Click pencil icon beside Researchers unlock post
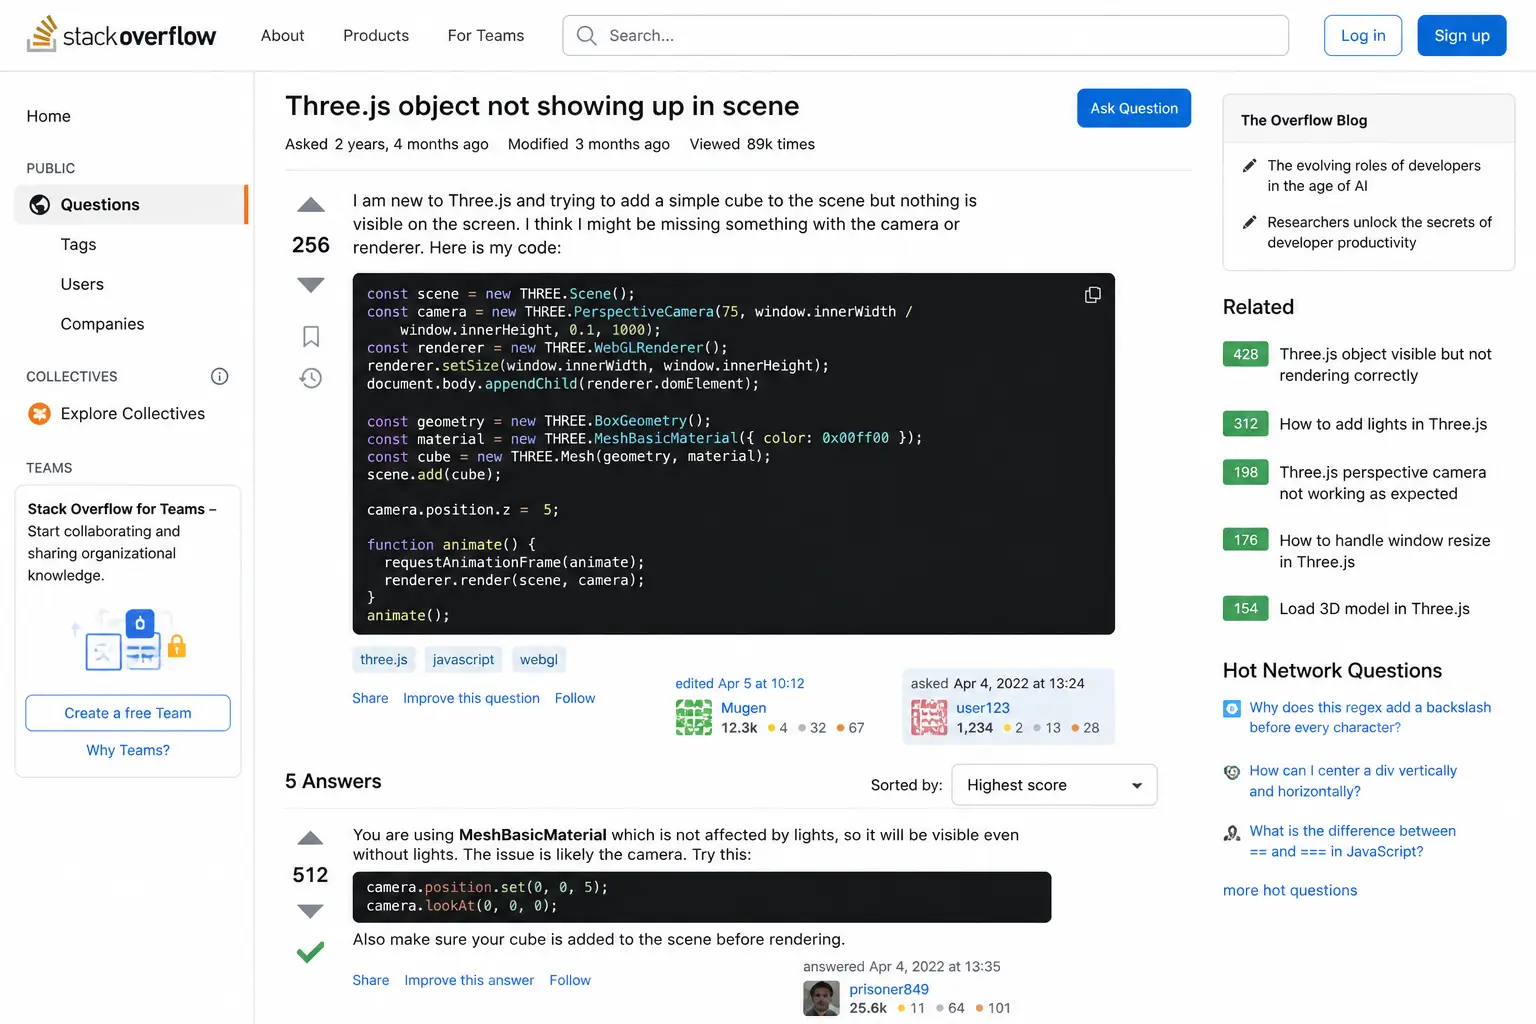Image resolution: width=1536 pixels, height=1024 pixels. click(1249, 222)
